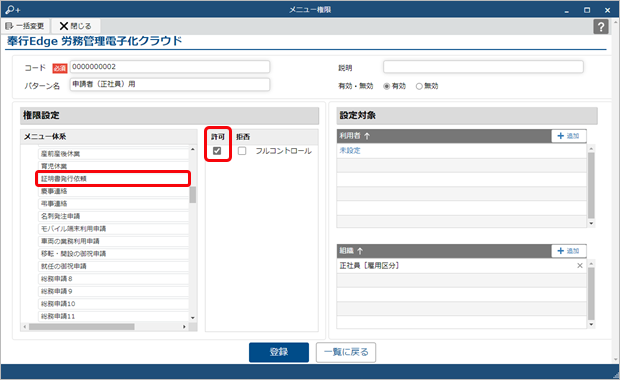Click the menu tree vertical scrollbar thumb

click(193, 195)
